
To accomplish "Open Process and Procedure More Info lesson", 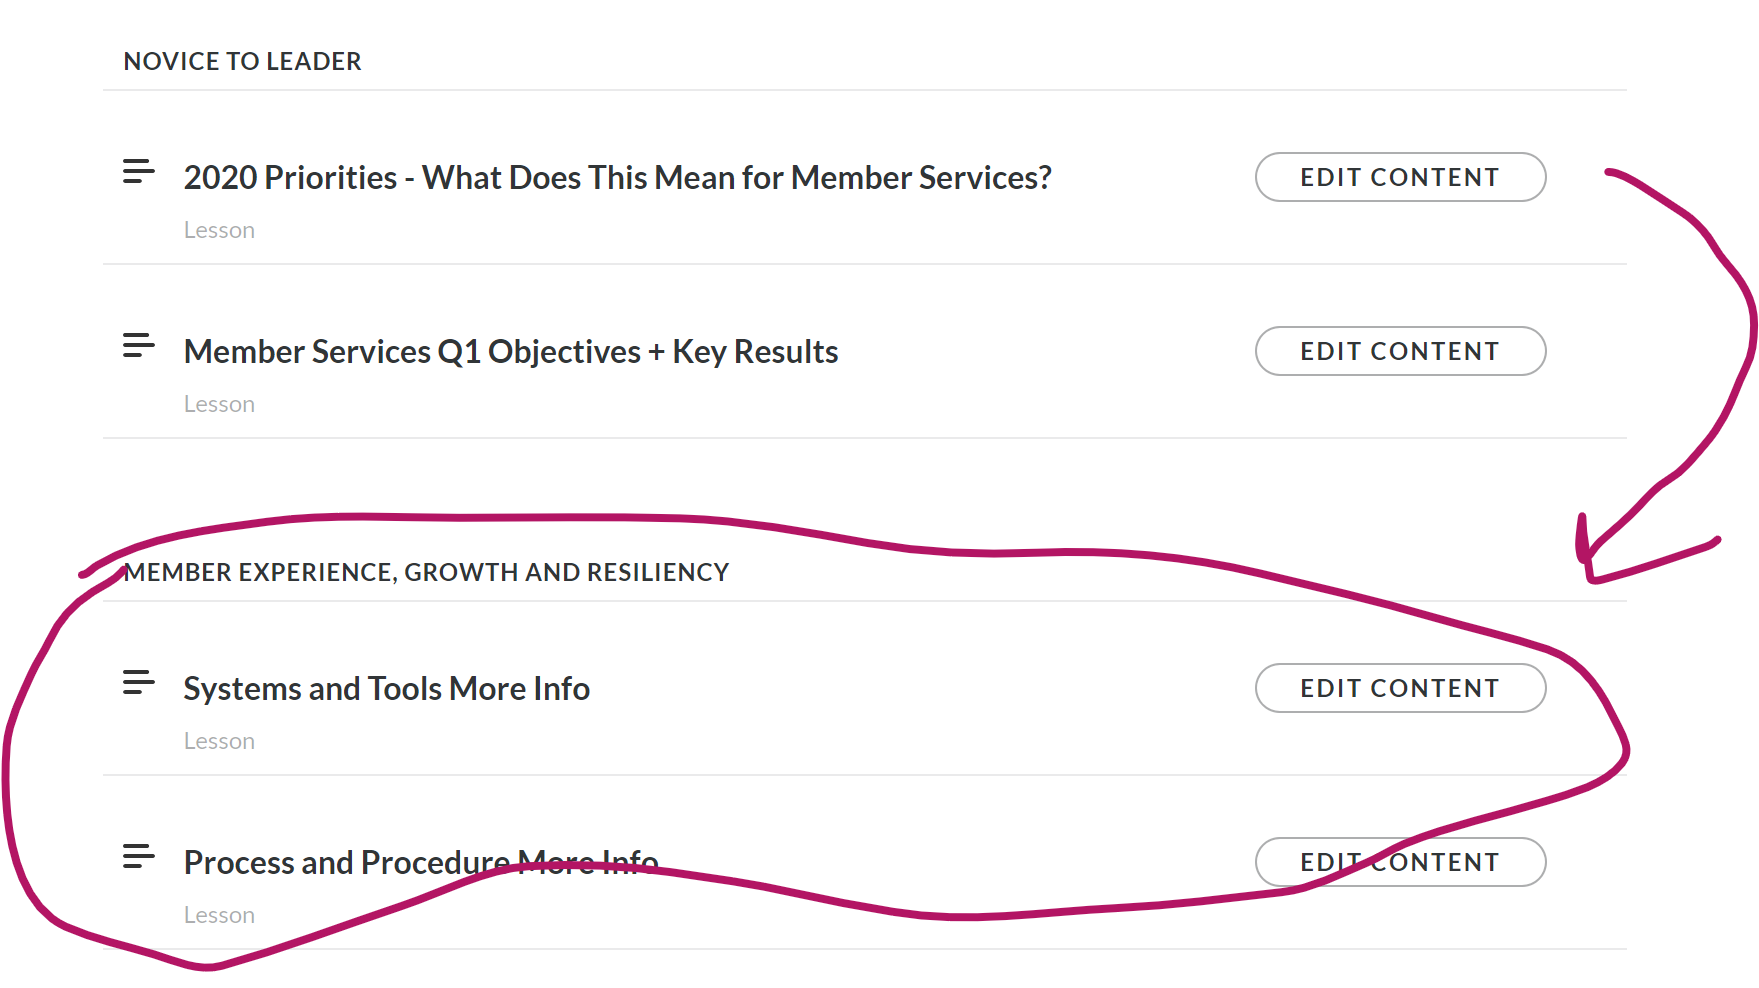I will [x=420, y=863].
